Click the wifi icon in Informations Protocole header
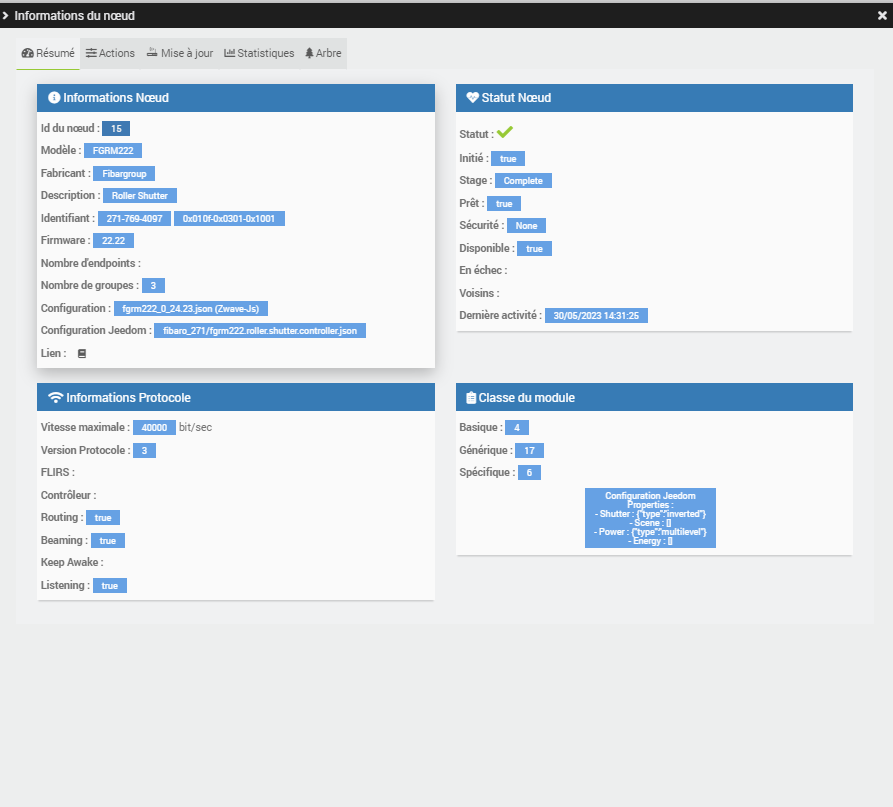This screenshot has width=893, height=807. pyautogui.click(x=55, y=398)
